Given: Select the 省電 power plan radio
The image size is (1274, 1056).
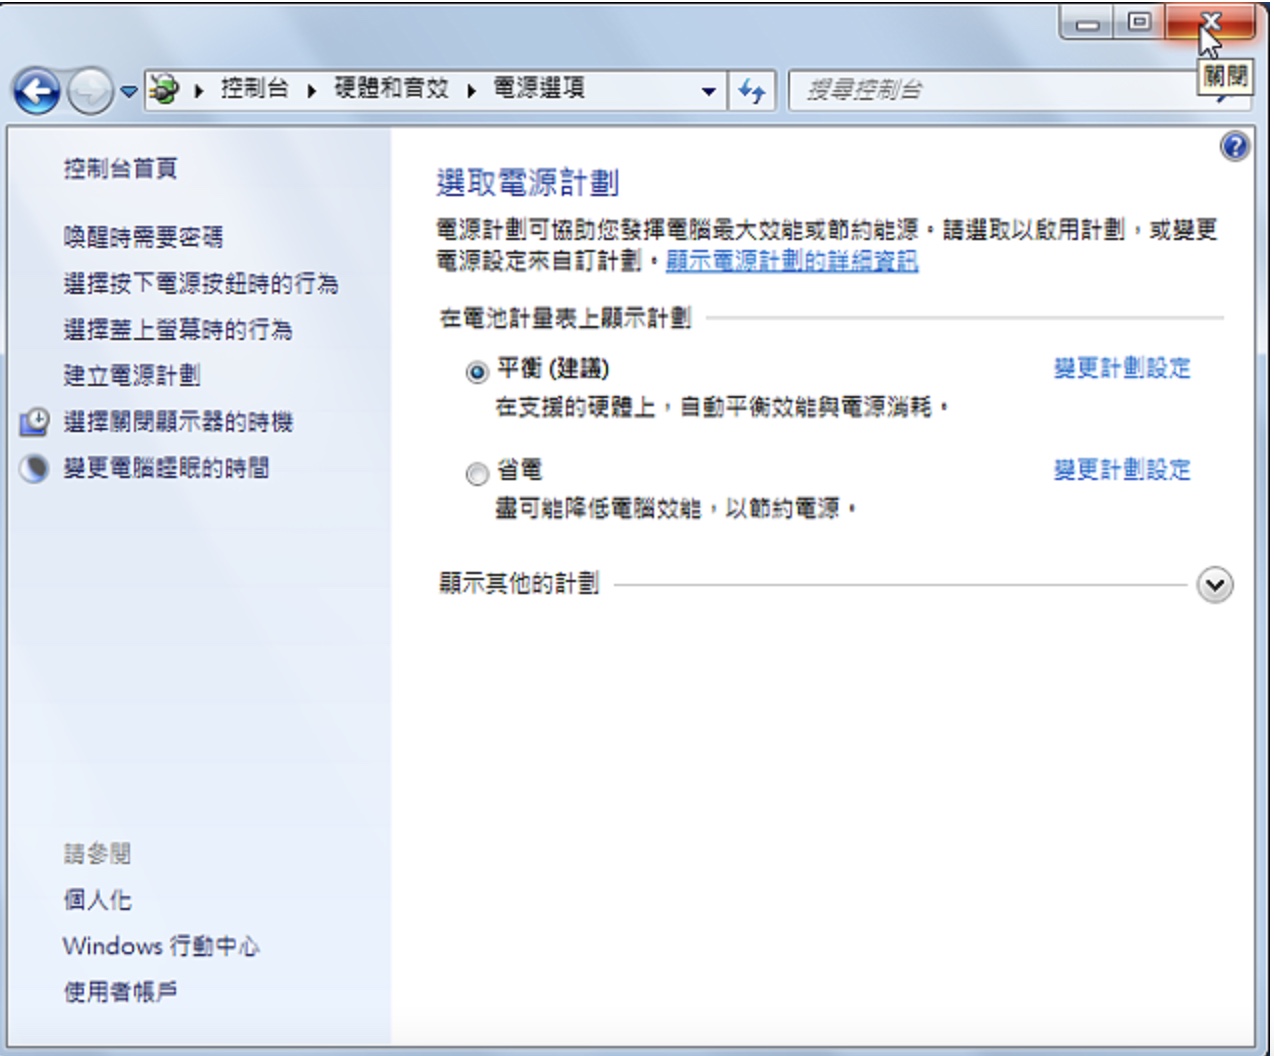Looking at the screenshot, I should [477, 473].
